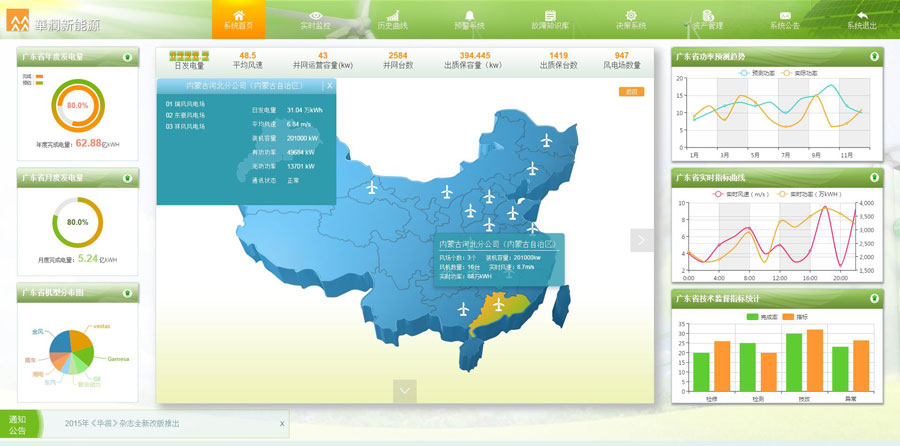This screenshot has height=446, width=900.
Task: Expand the down chevron below the map
Action: tap(404, 391)
